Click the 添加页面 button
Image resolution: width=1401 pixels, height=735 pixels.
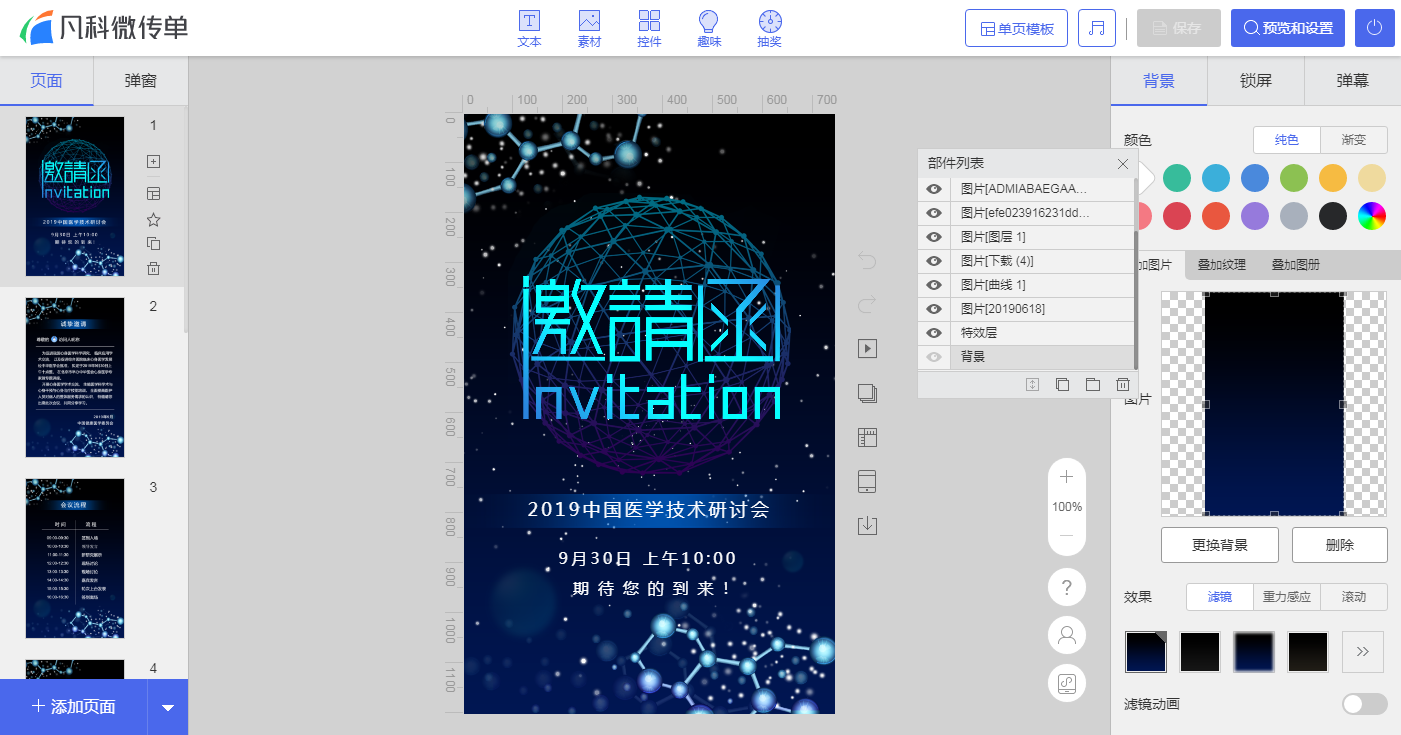coord(74,707)
